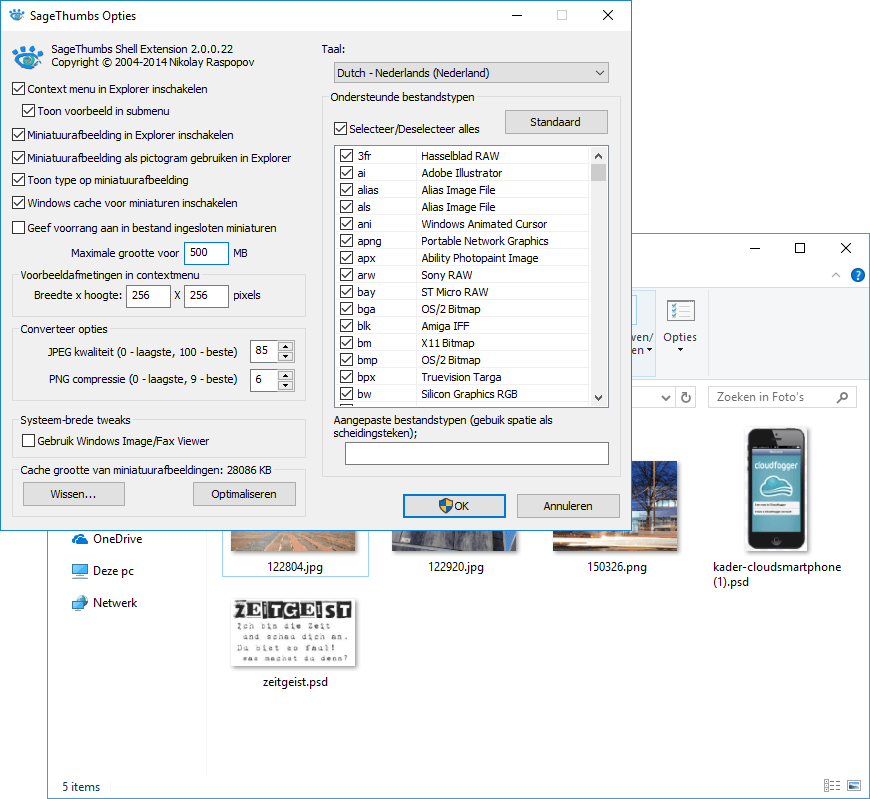Click the Standaard button

point(556,122)
